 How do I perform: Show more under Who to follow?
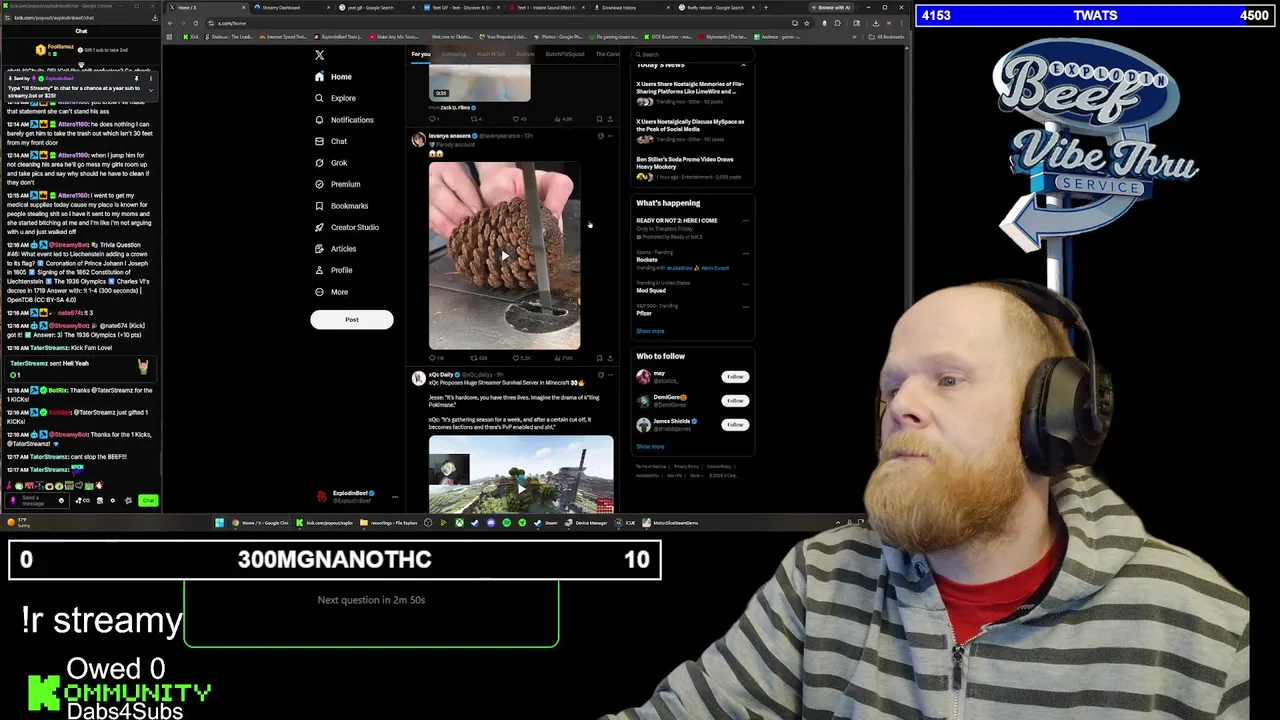pyautogui.click(x=650, y=447)
